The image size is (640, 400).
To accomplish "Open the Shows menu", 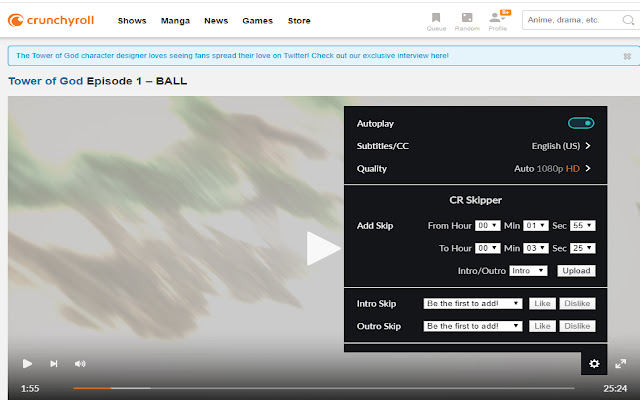I will (132, 20).
